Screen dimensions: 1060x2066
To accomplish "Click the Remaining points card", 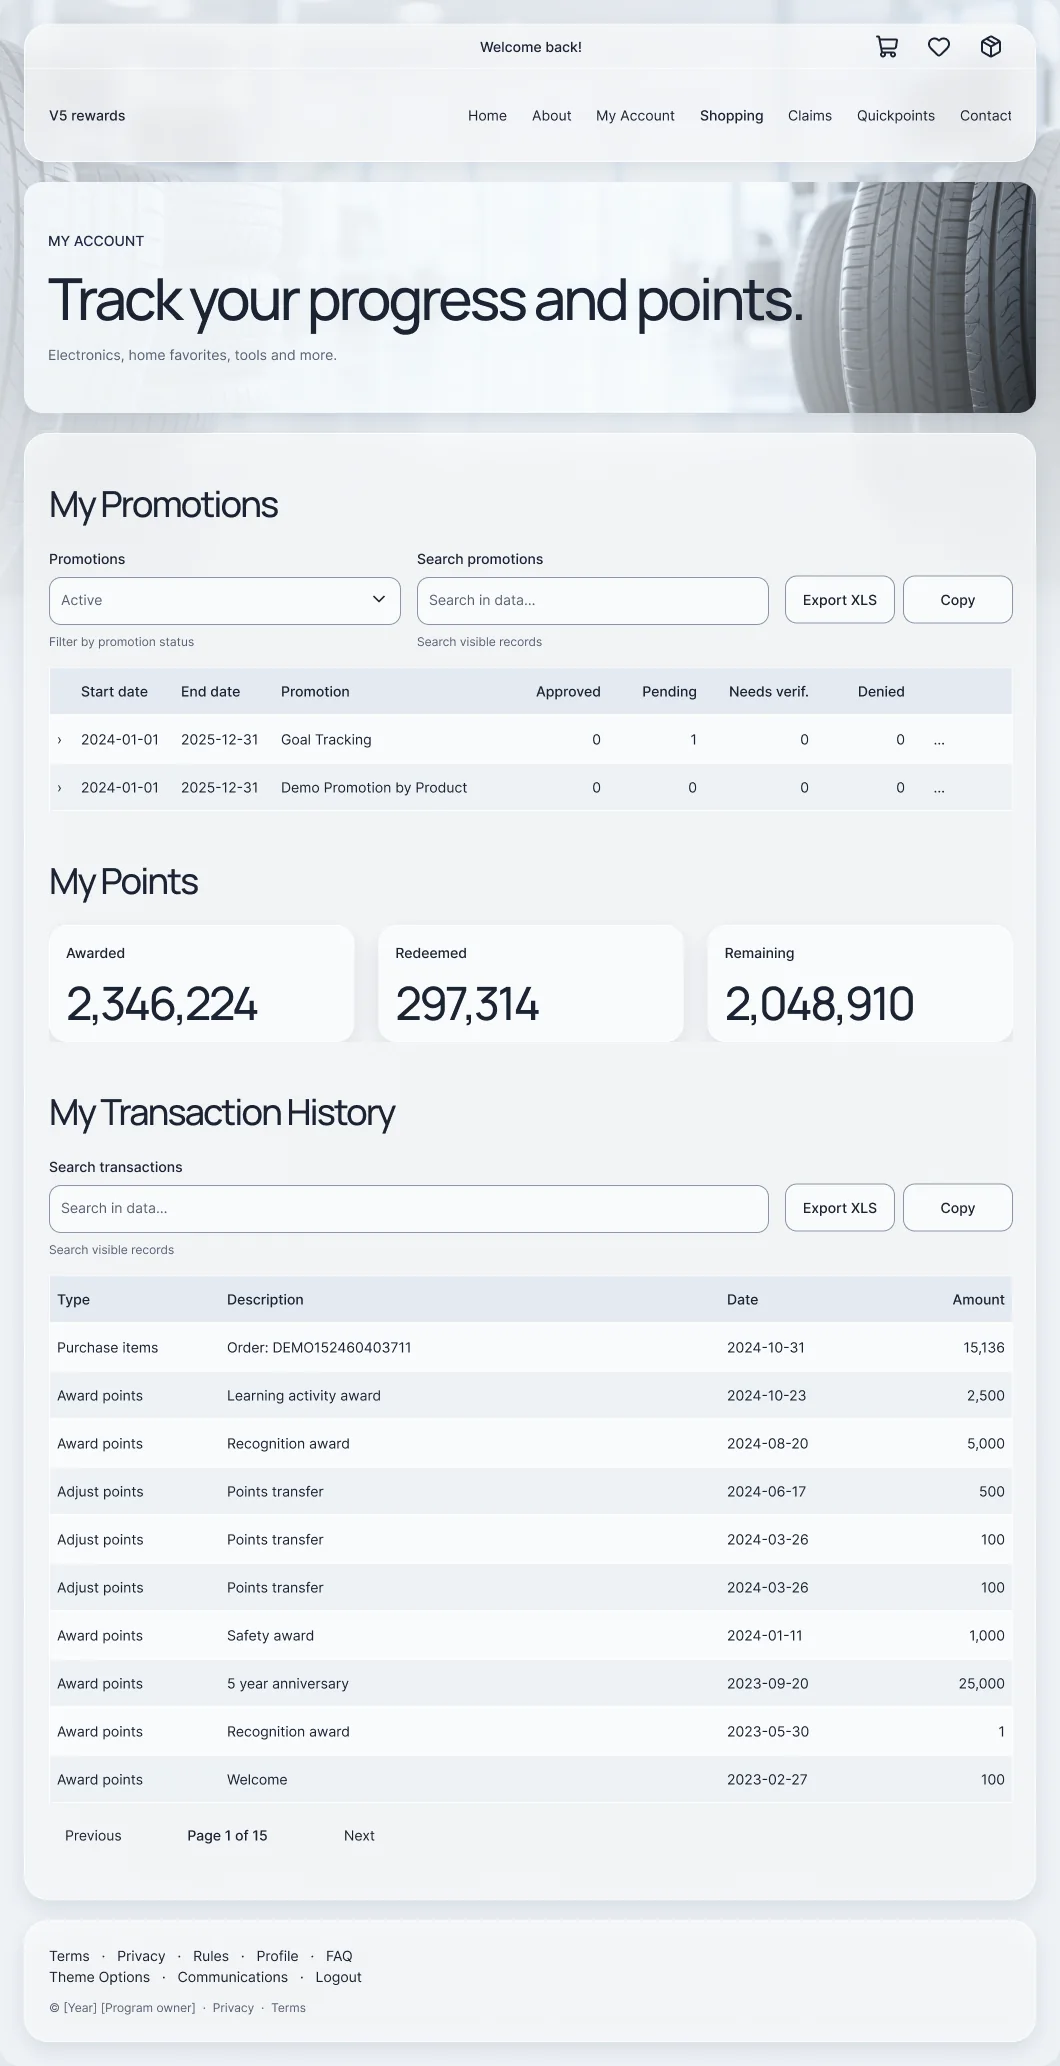I will (x=860, y=983).
